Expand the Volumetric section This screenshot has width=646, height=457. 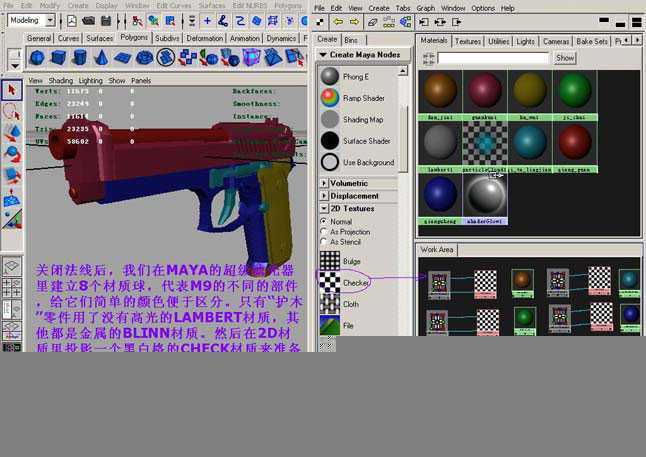(324, 183)
